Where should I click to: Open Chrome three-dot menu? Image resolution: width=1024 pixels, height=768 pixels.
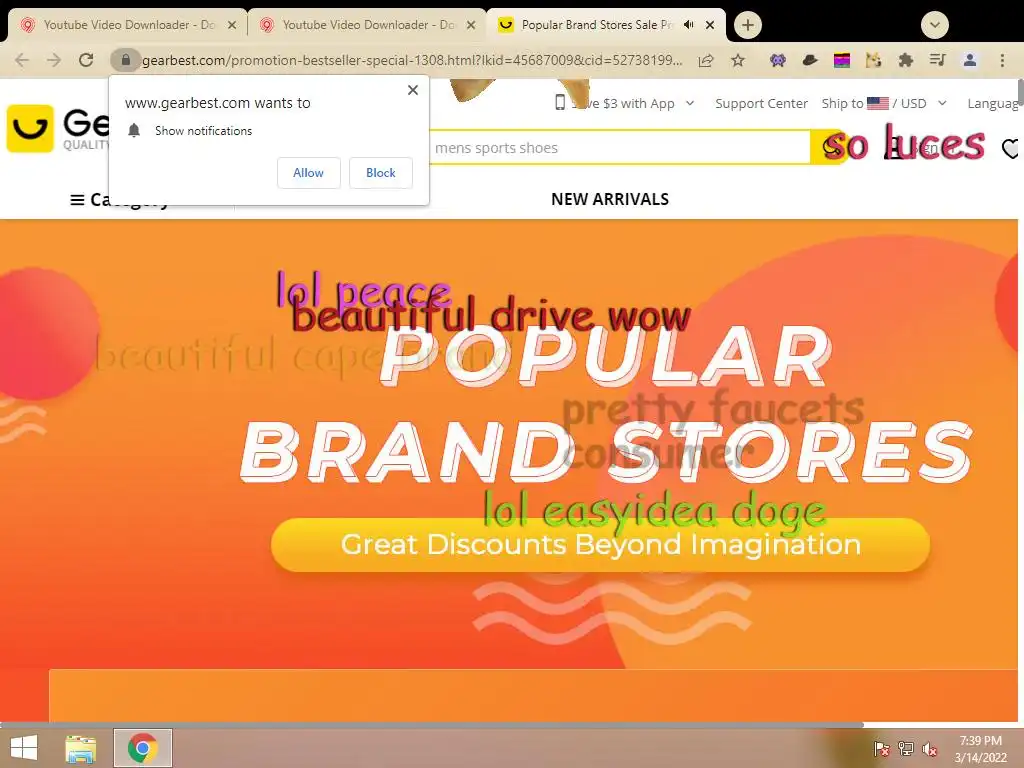point(1002,61)
